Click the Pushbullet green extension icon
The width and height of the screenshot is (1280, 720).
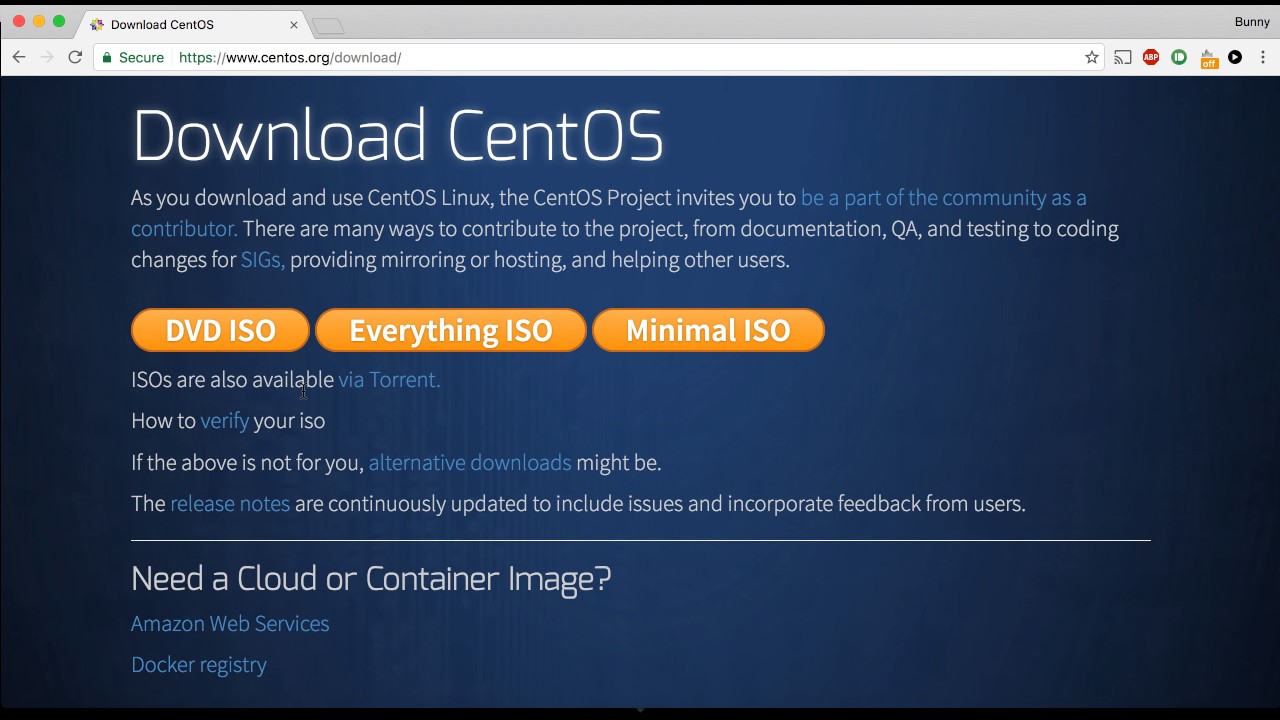tap(1179, 57)
